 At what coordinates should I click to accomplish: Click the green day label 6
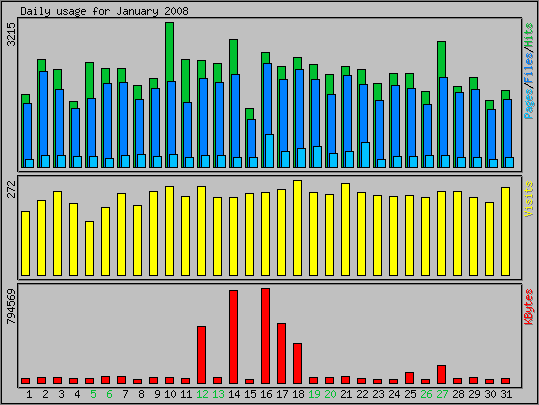click(x=109, y=394)
